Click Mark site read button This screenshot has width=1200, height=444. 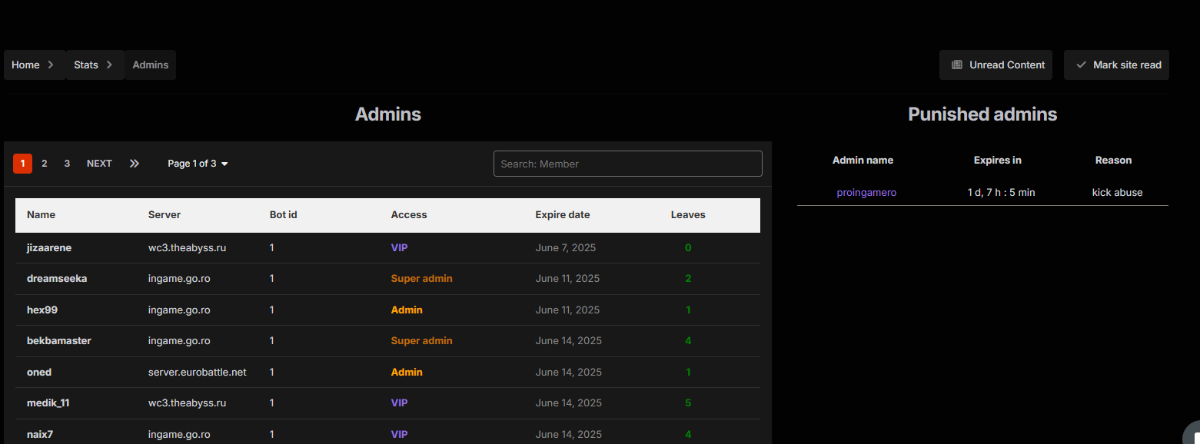click(1116, 65)
